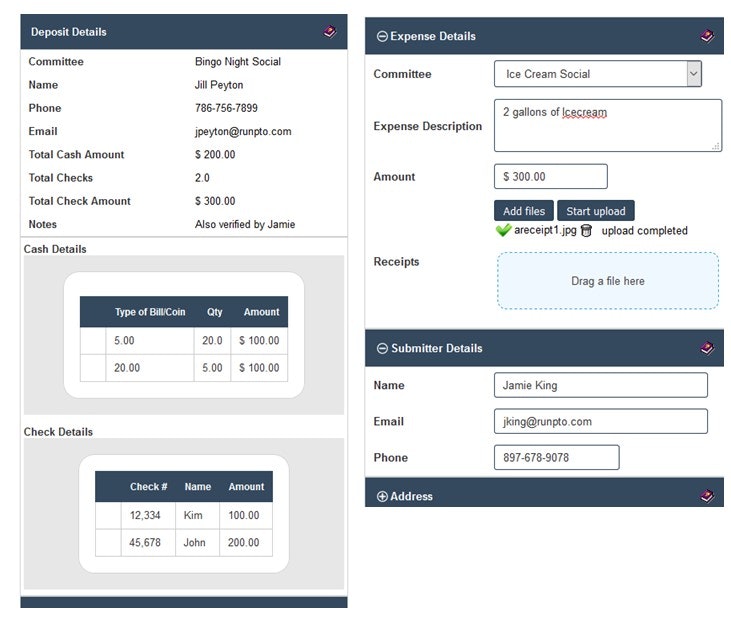Image resolution: width=731 pixels, height=619 pixels.
Task: Click the book icon in Submitter Details header
Action: (x=707, y=348)
